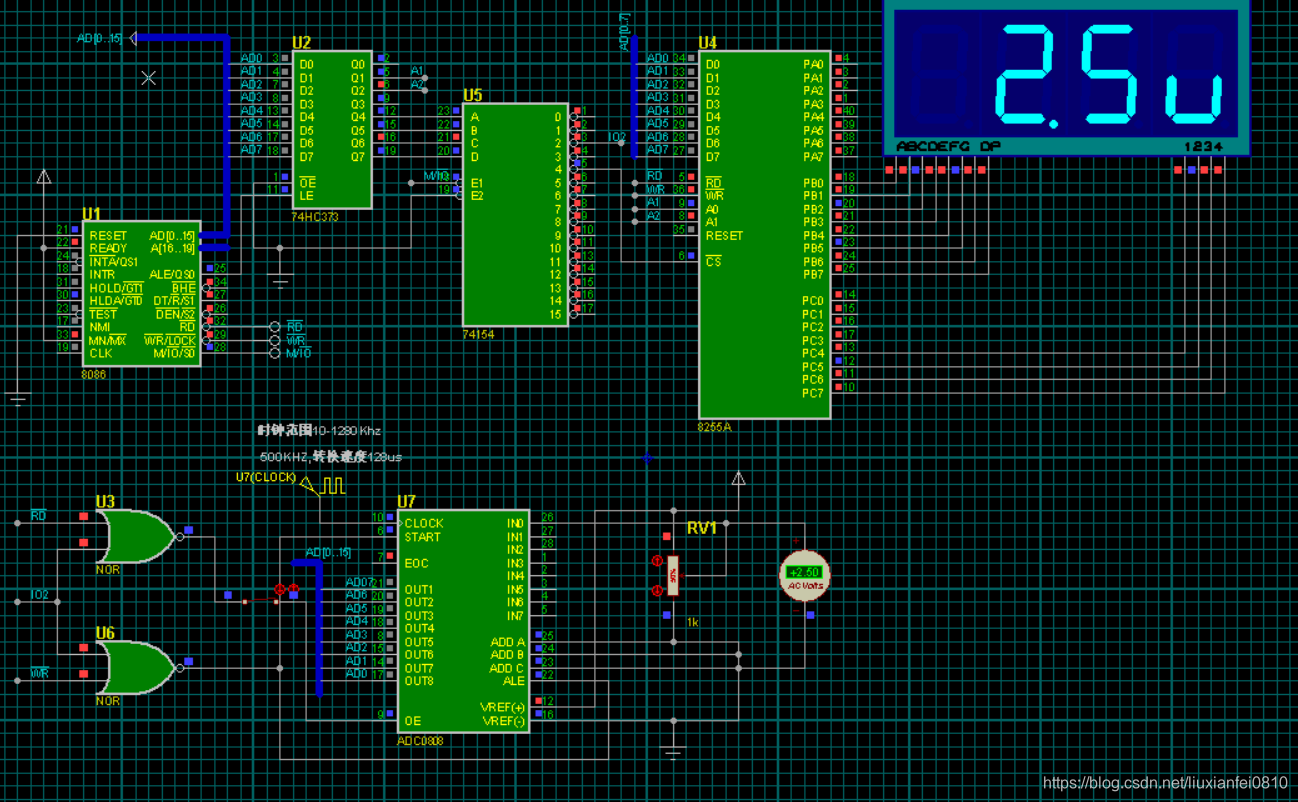
Task: Click the '1k' potentiometer value label
Action: pos(692,622)
